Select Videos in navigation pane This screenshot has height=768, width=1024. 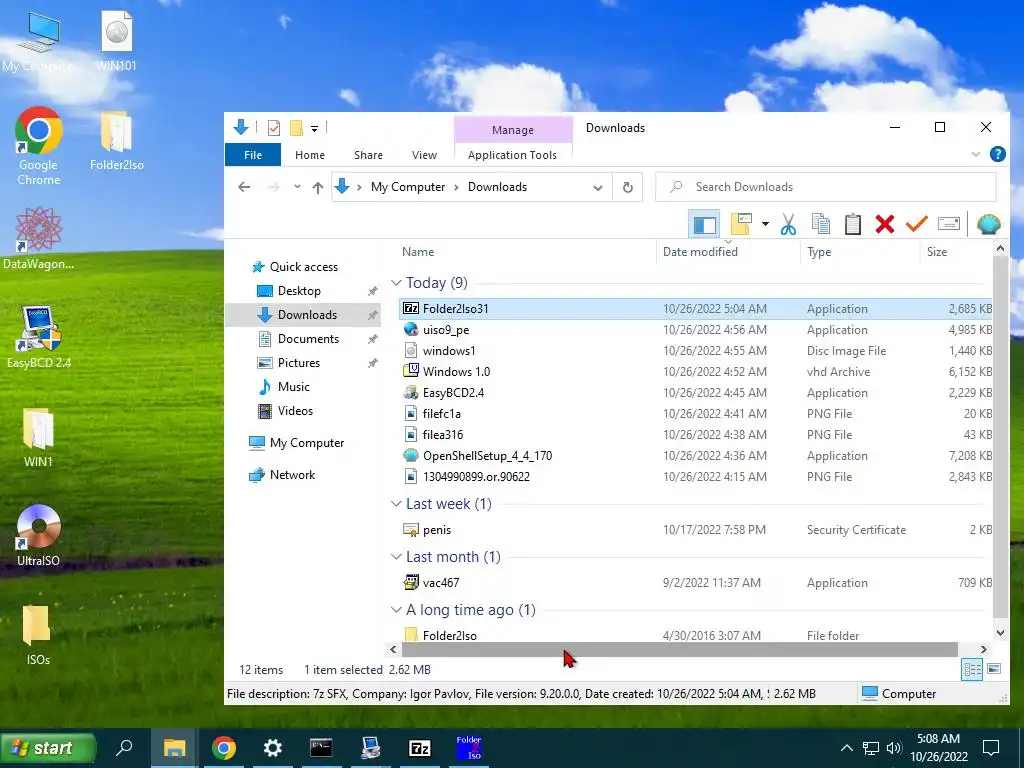pos(295,411)
